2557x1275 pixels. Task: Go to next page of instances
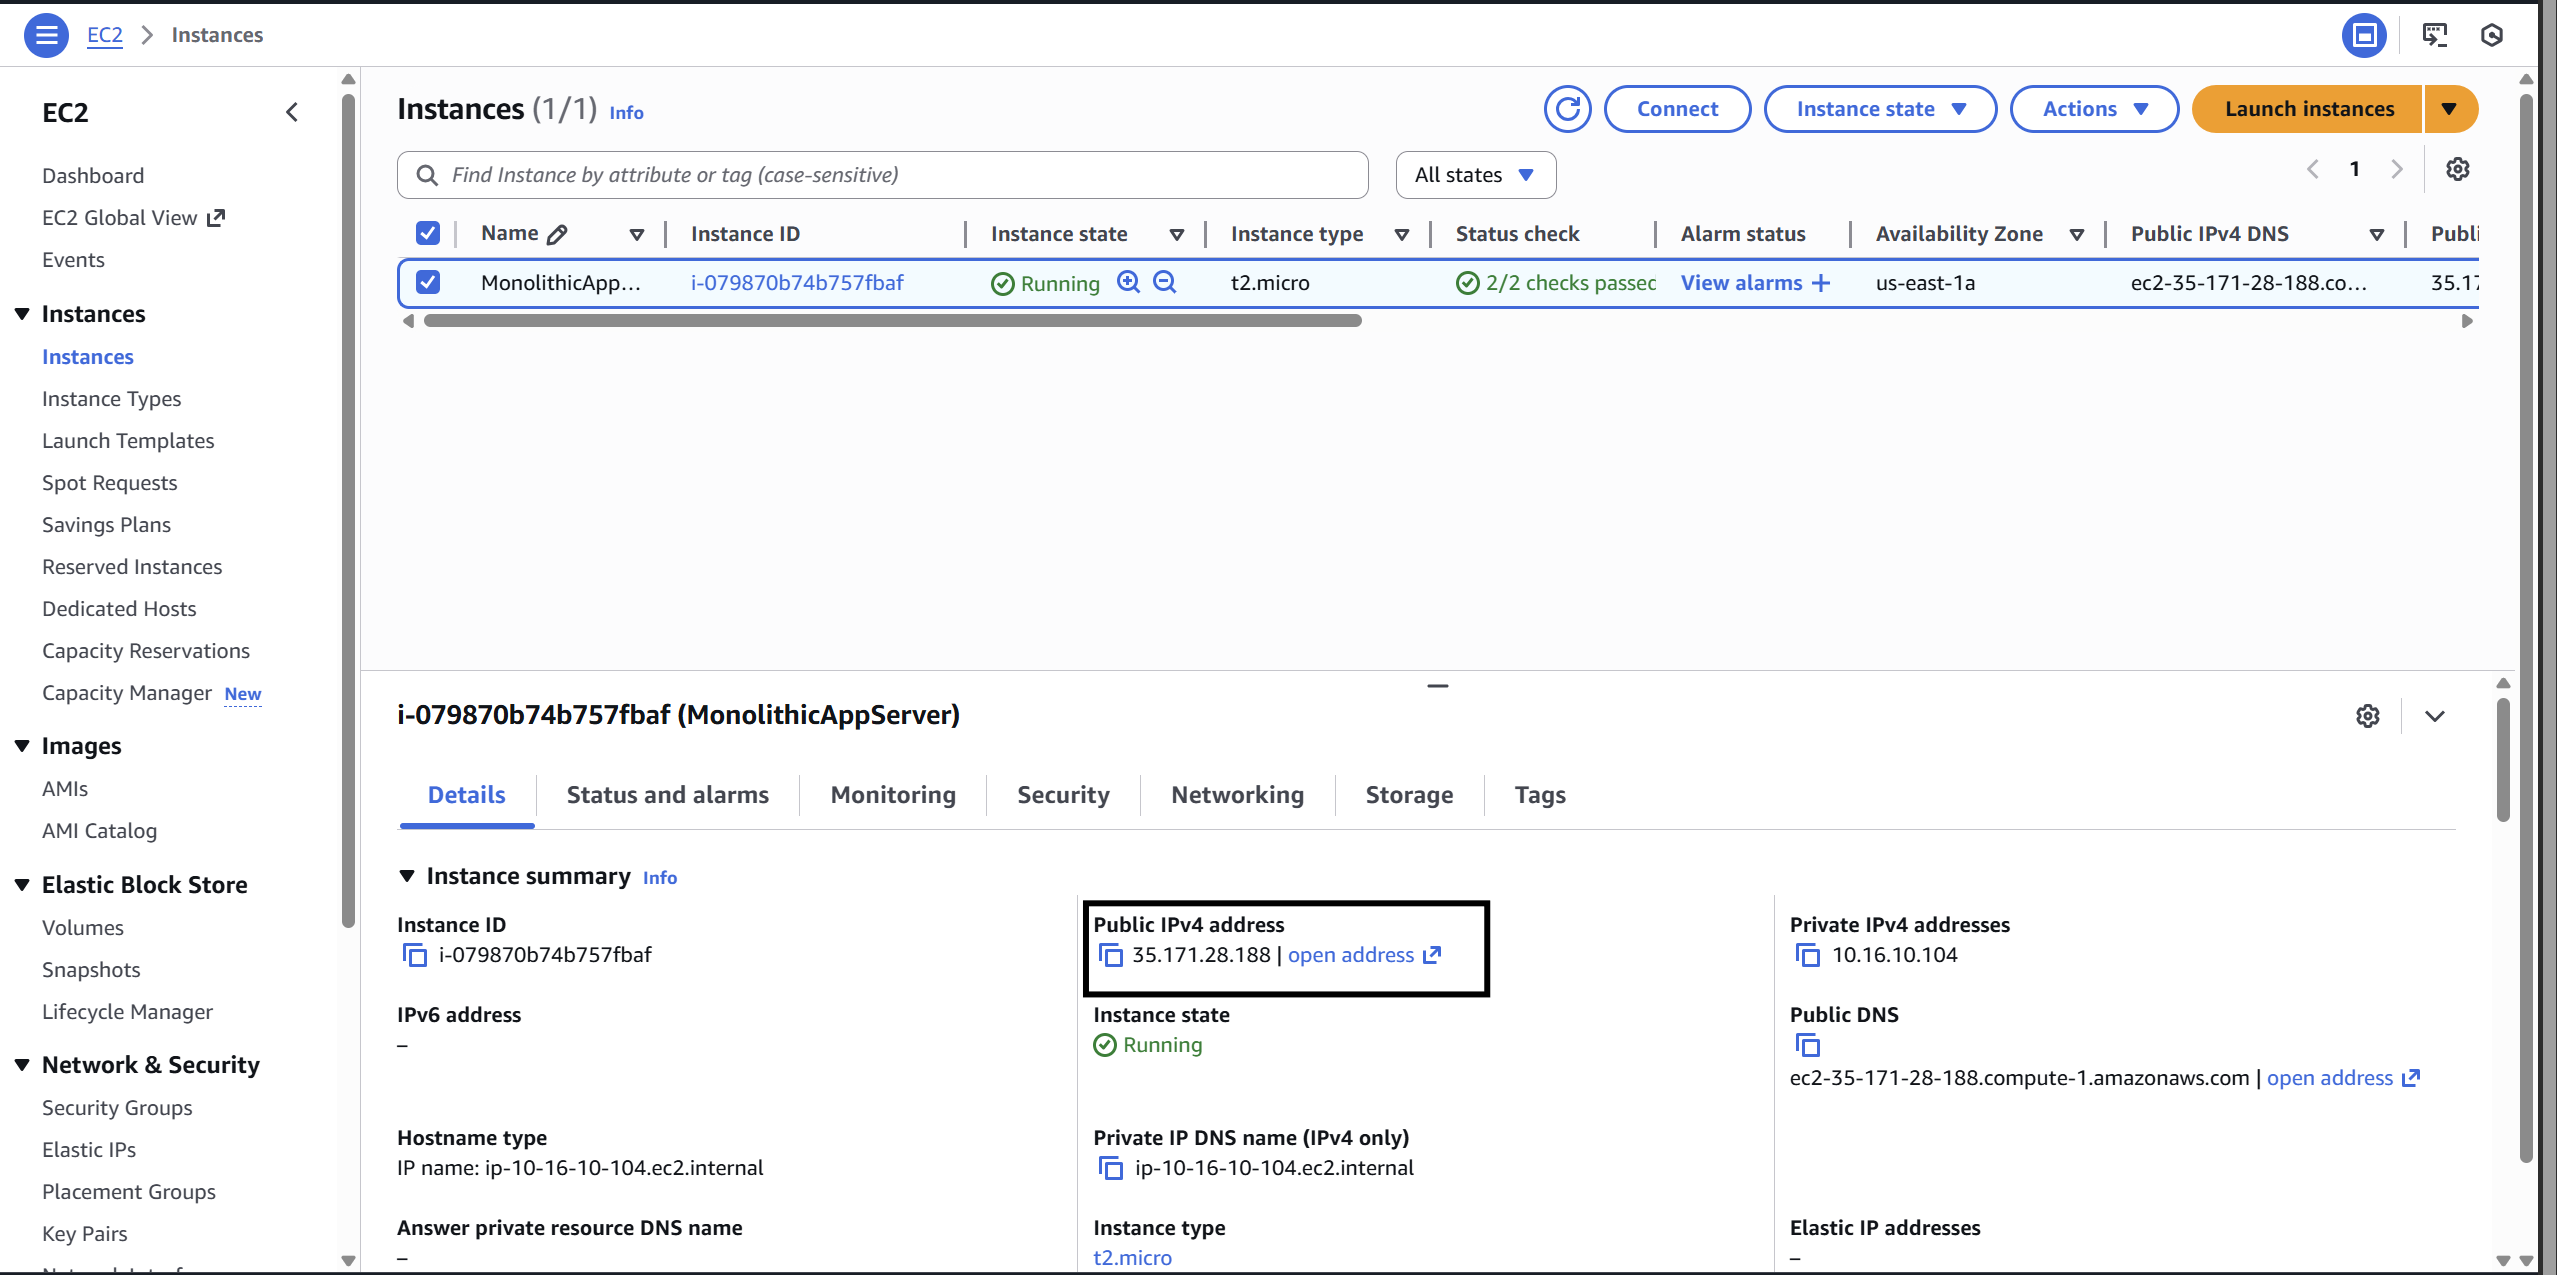tap(2396, 169)
